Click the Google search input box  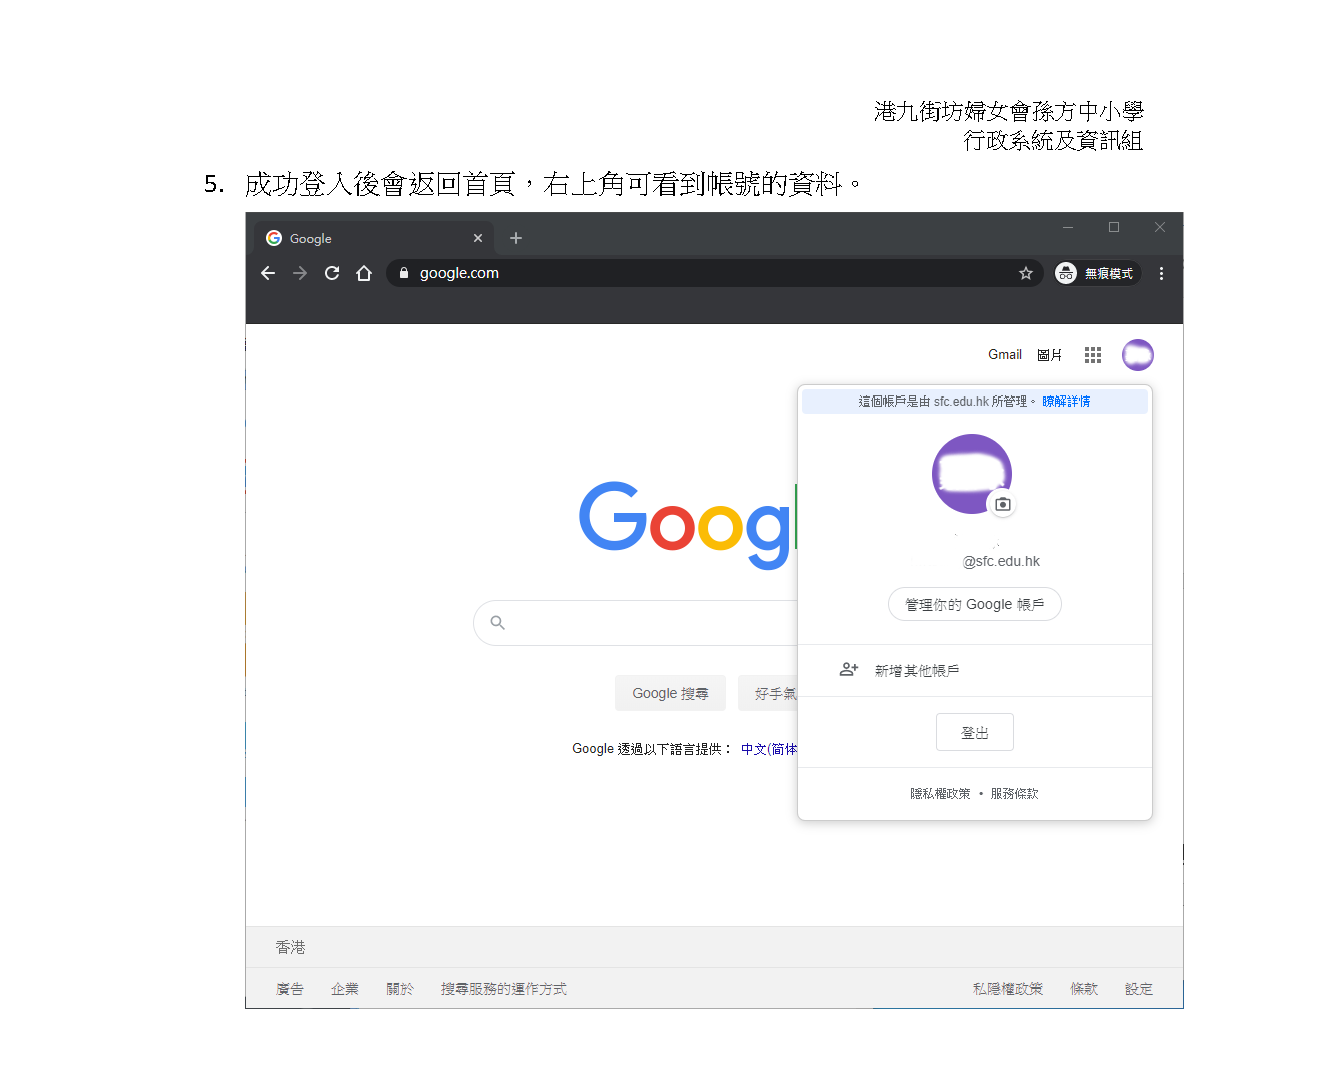click(636, 623)
